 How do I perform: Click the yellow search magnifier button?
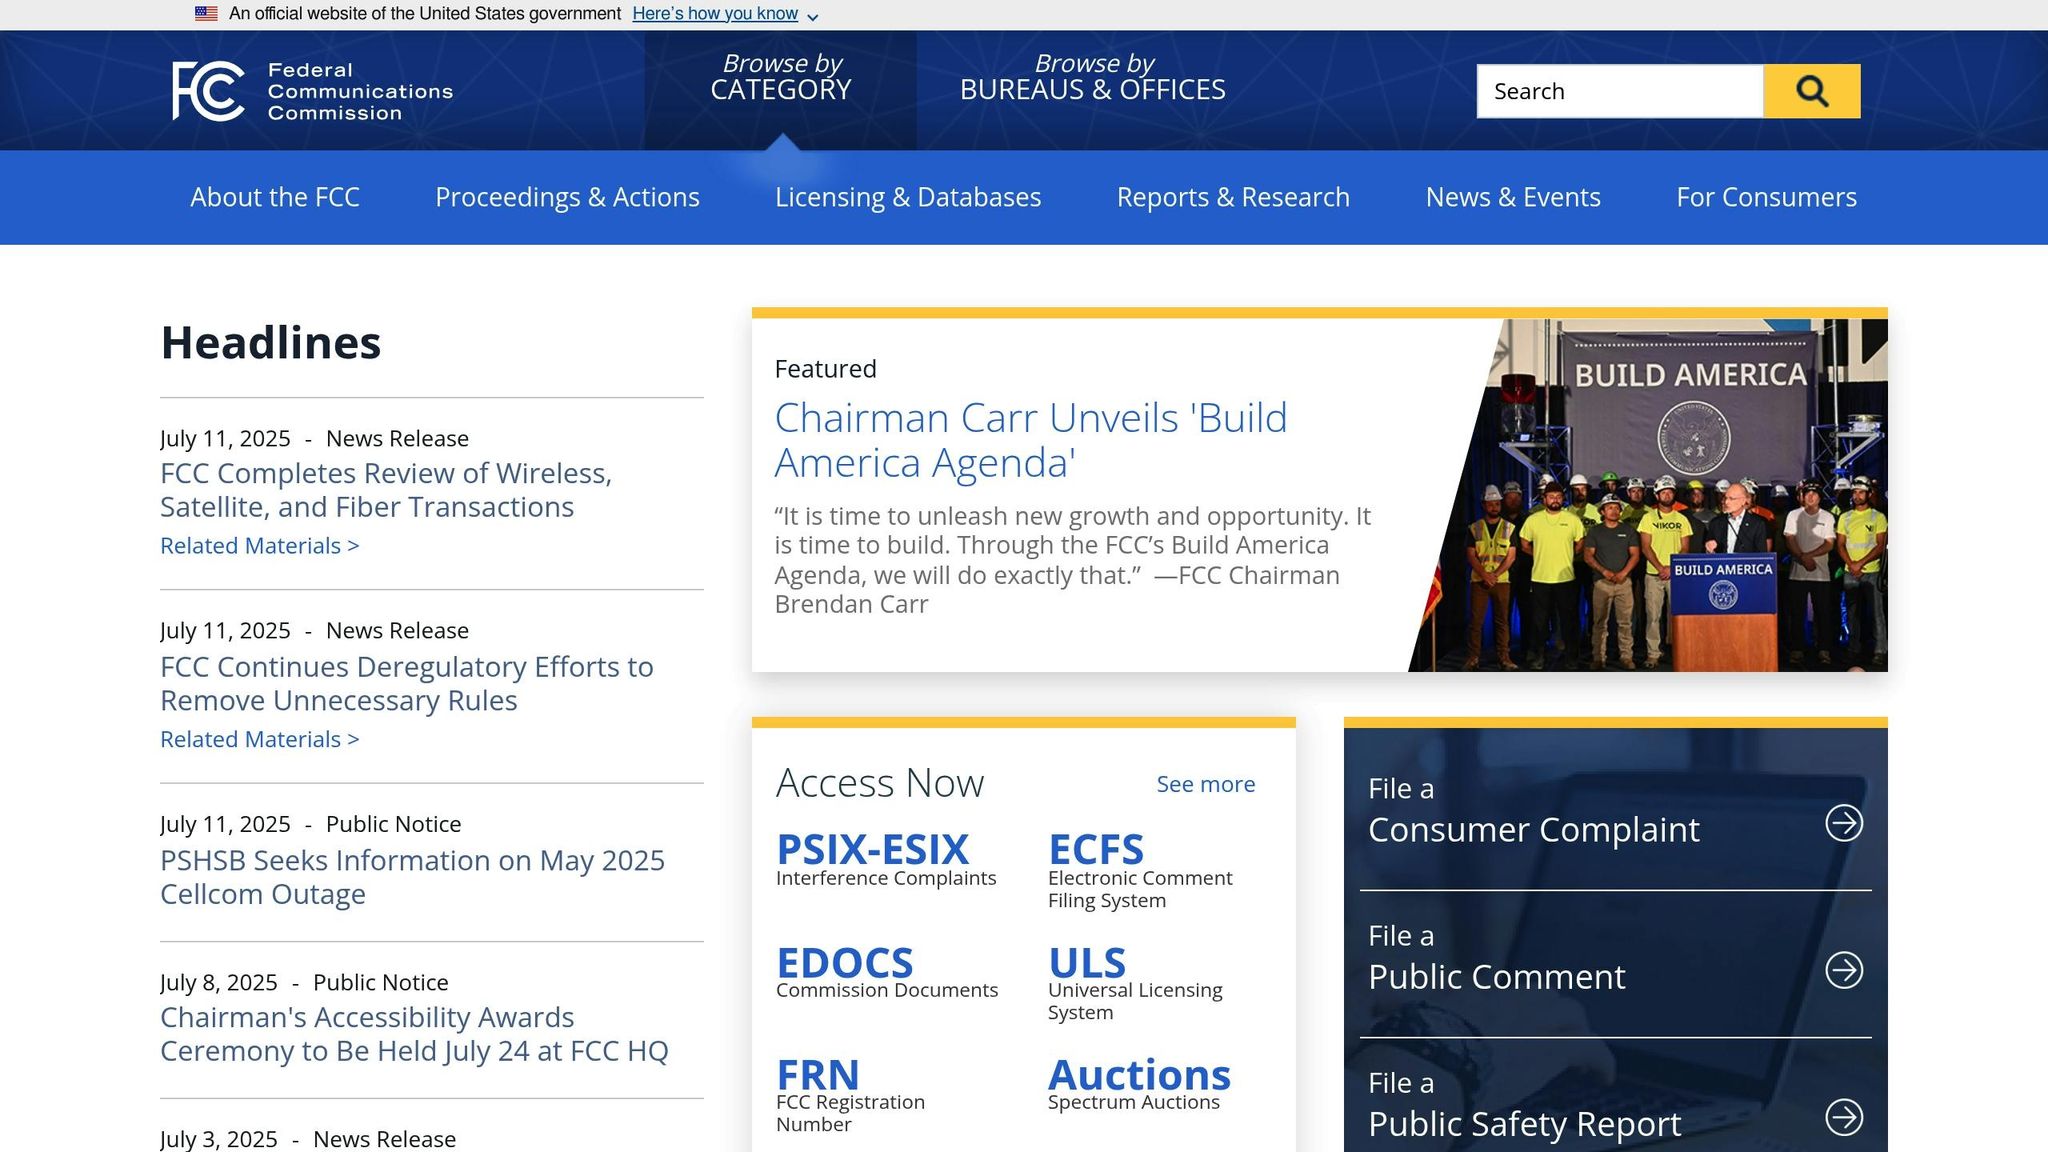[1811, 91]
